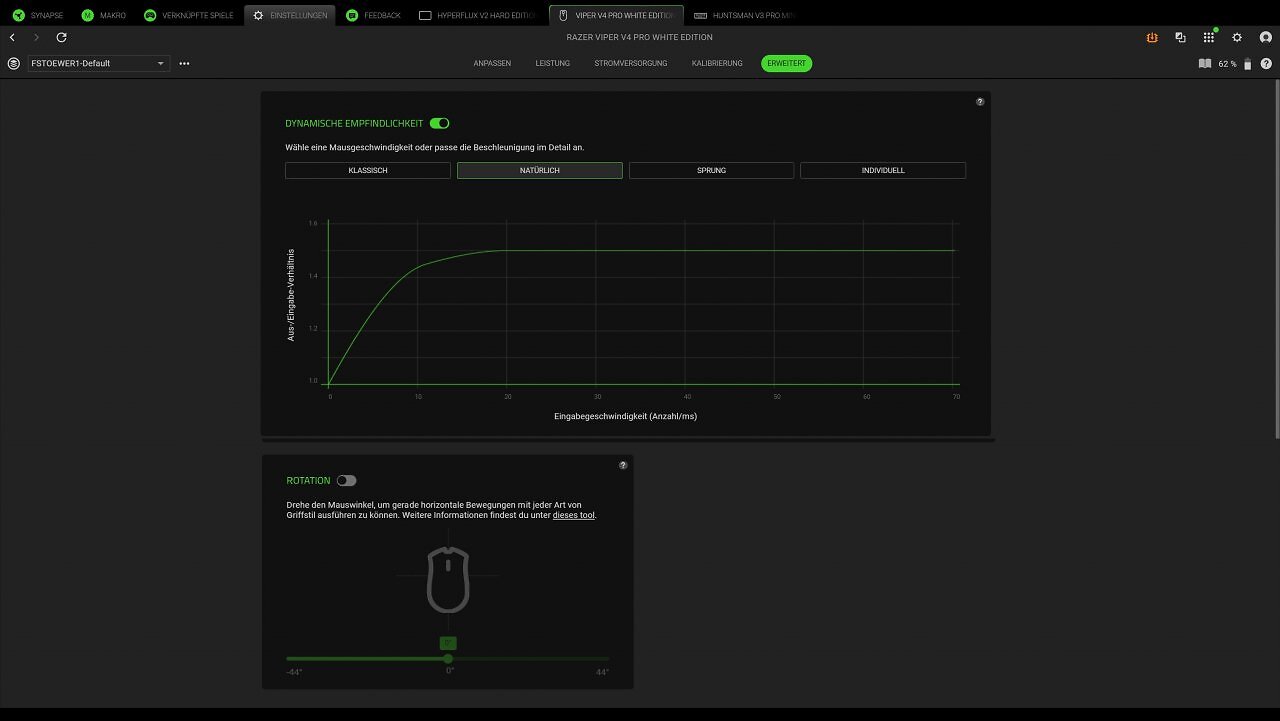Viewport: 1280px width, 721px height.
Task: Click the rotation angle slider handle
Action: coord(448,658)
